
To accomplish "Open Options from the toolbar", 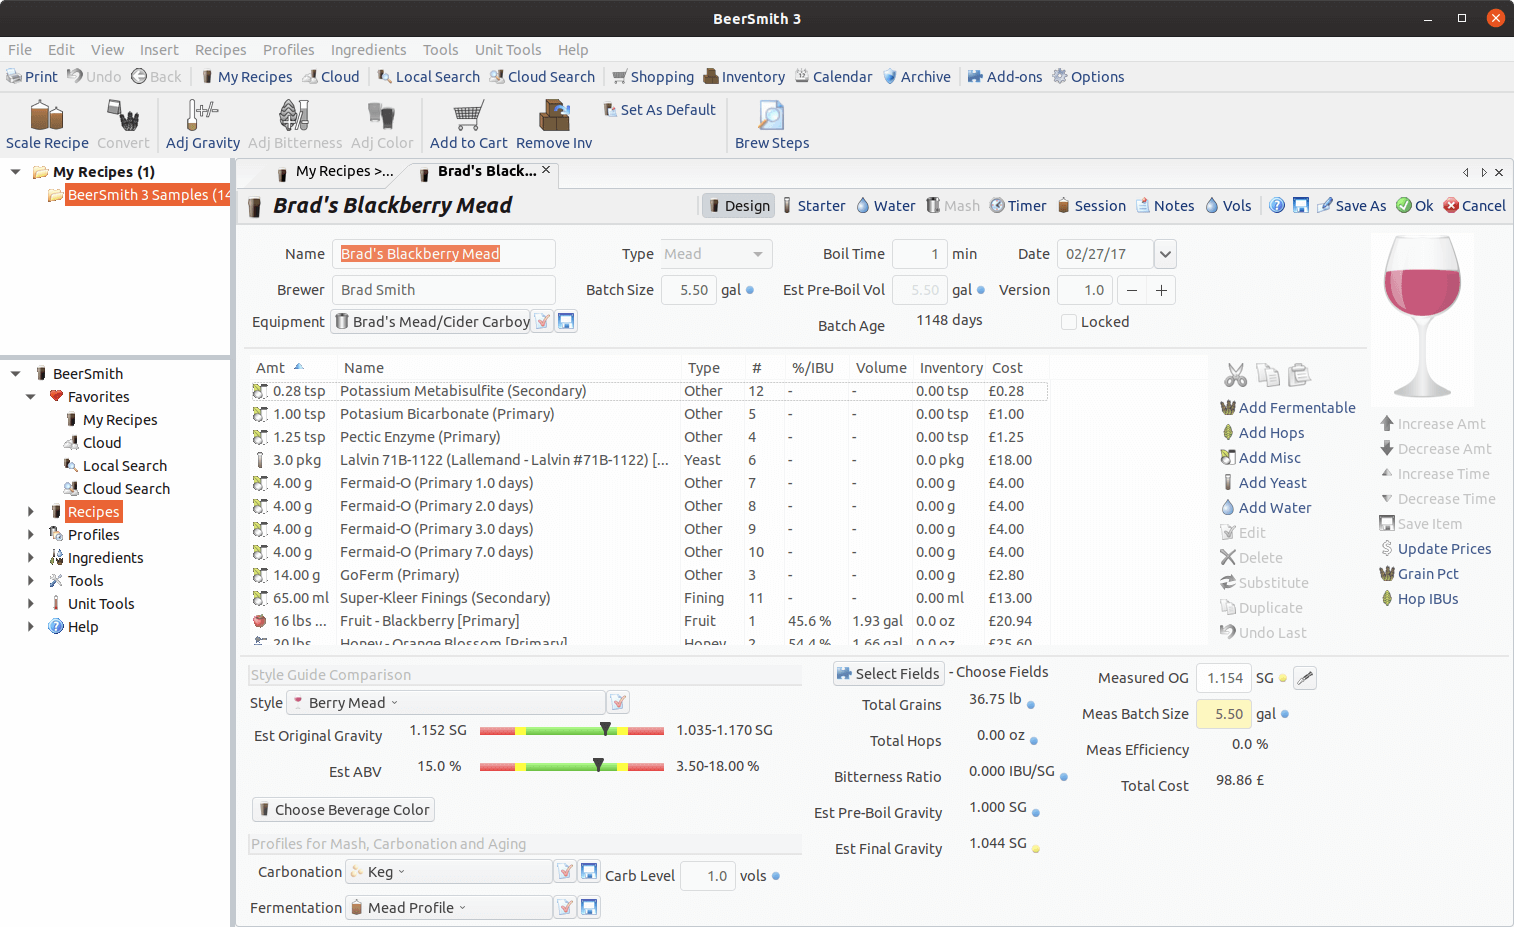I will click(x=1088, y=77).
